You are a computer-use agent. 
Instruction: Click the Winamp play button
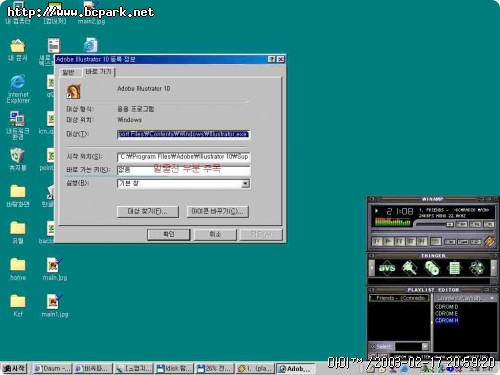(388, 241)
